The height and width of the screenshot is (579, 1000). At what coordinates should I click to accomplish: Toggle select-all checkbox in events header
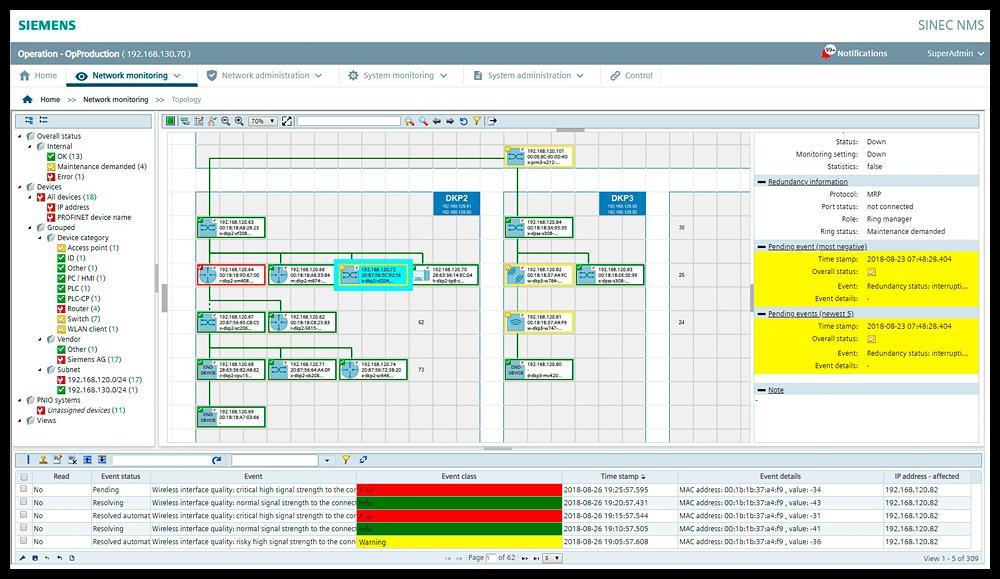[x=24, y=476]
